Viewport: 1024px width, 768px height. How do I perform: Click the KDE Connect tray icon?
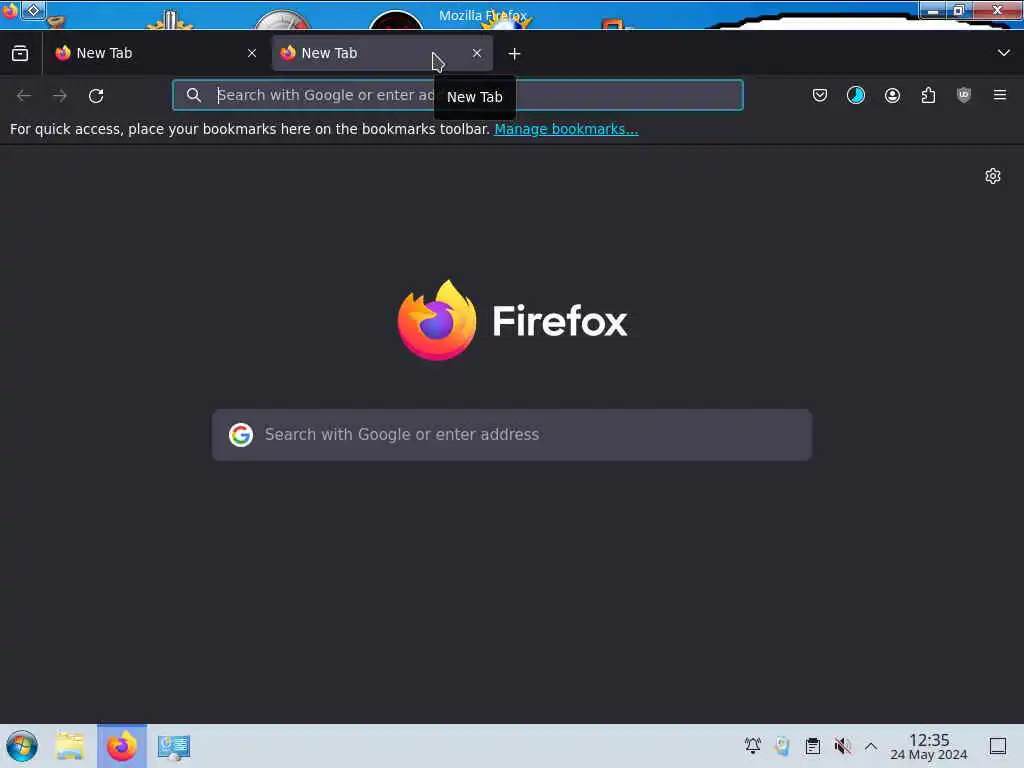pyautogui.click(x=782, y=745)
